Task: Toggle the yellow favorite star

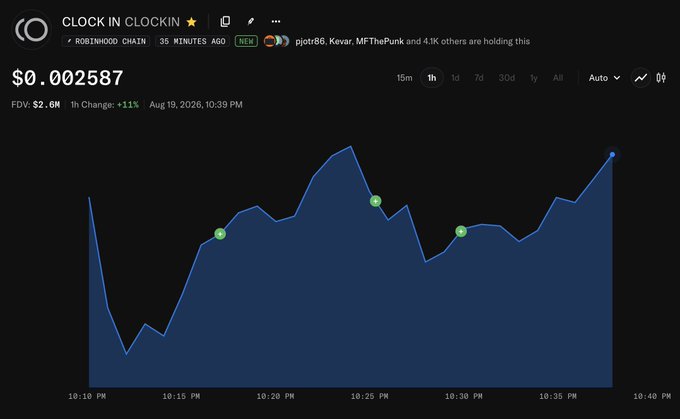Action: 191,22
